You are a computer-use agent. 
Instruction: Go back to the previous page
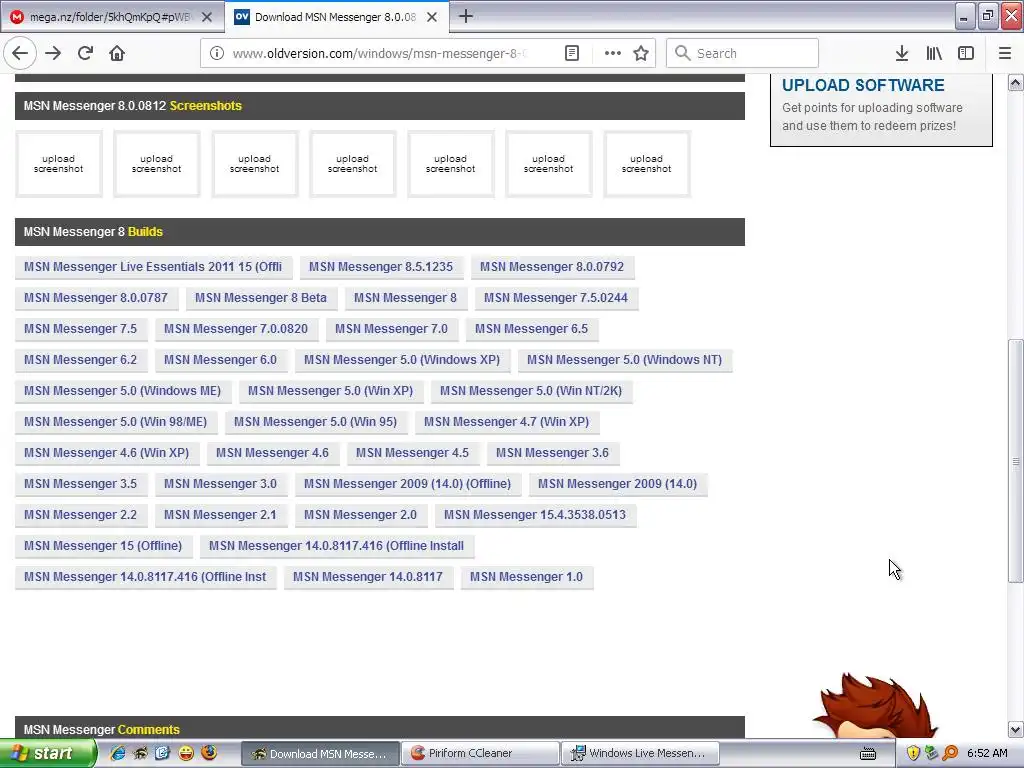(20, 53)
